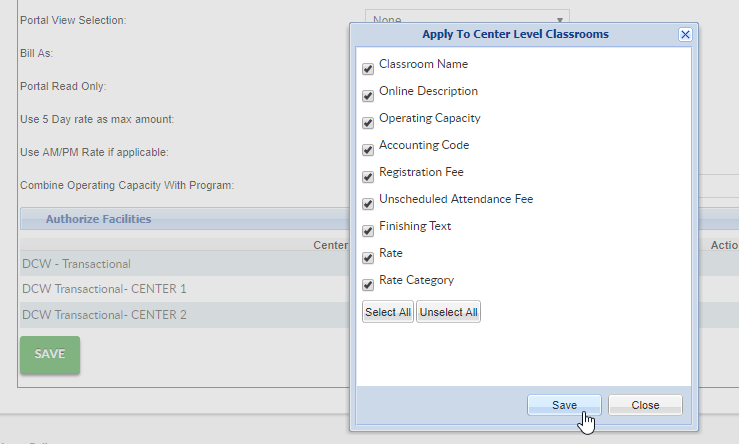
Task: Click the Close button in the dialog
Action: point(645,405)
